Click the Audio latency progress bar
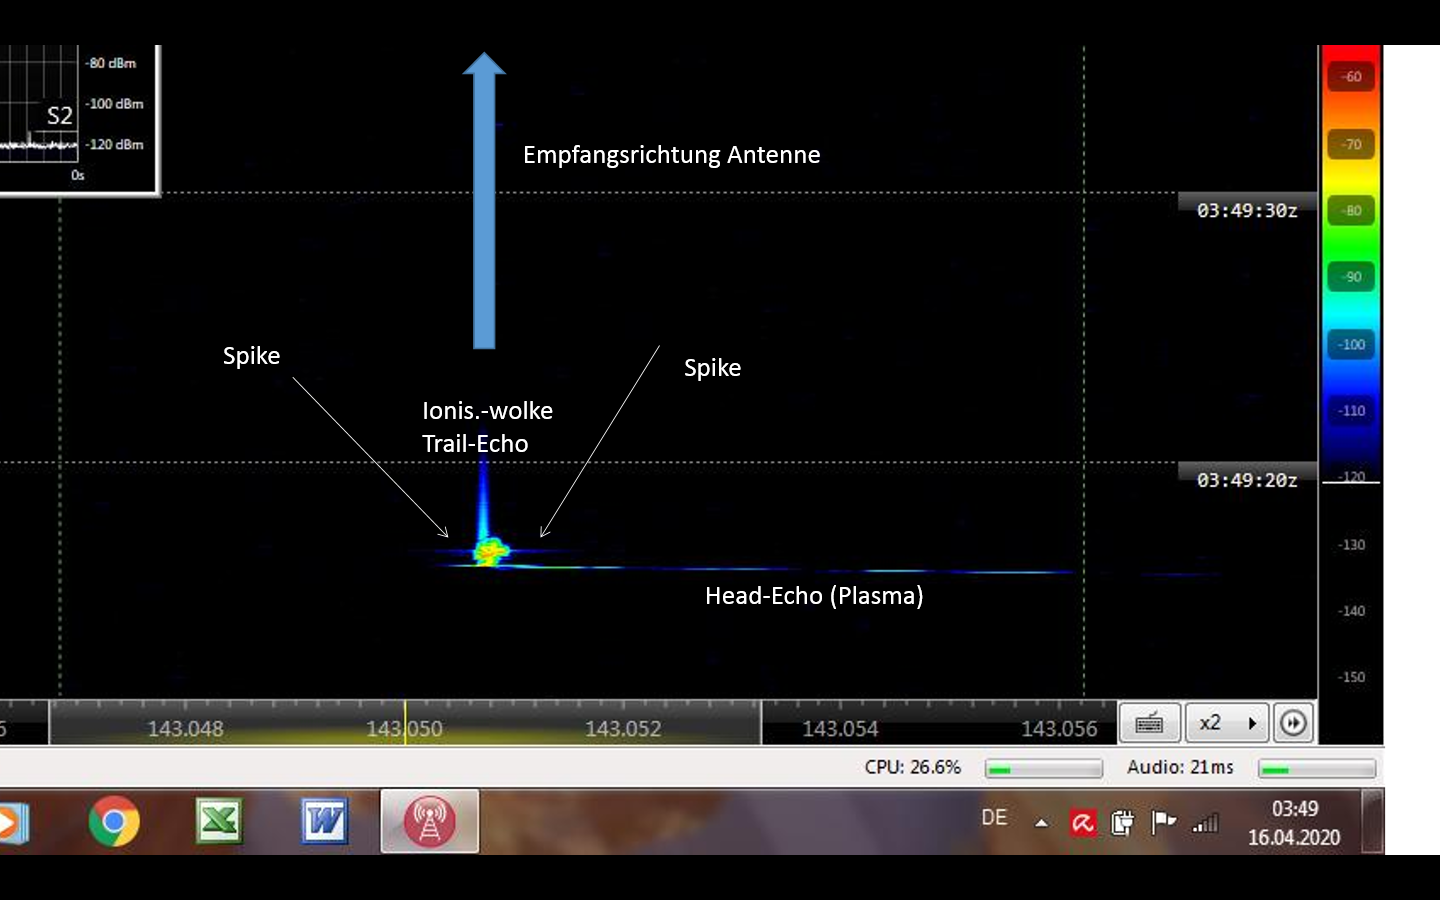 pyautogui.click(x=1317, y=768)
